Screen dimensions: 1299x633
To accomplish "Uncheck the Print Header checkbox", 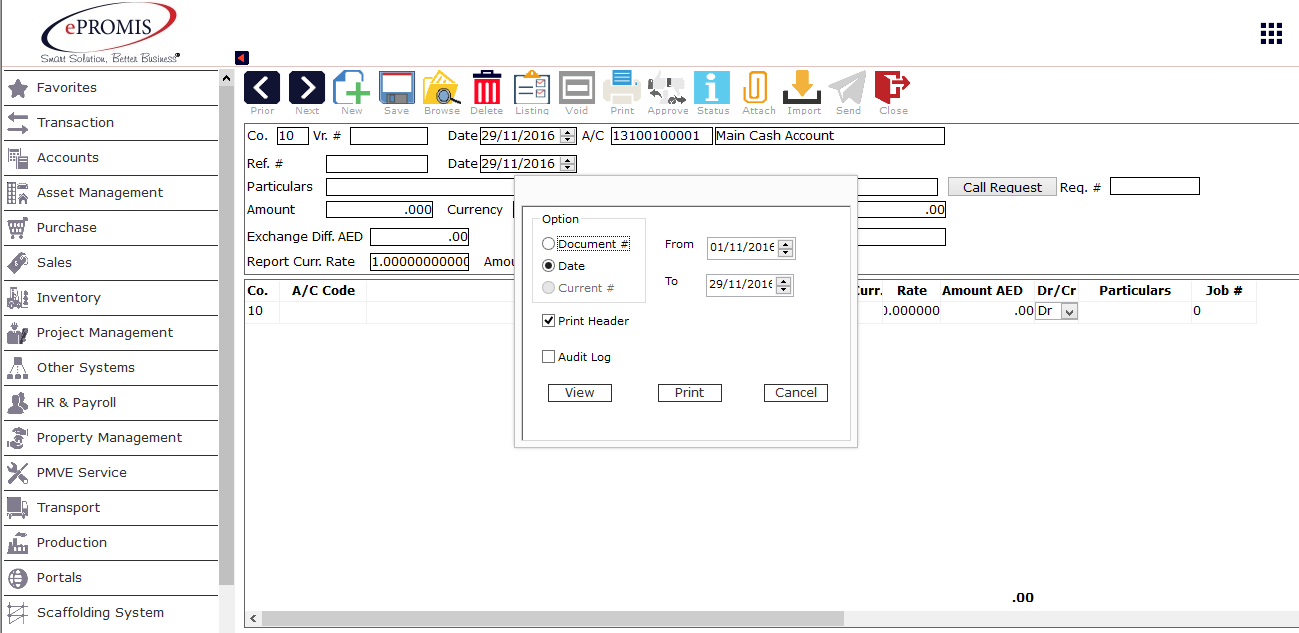I will tap(548, 320).
